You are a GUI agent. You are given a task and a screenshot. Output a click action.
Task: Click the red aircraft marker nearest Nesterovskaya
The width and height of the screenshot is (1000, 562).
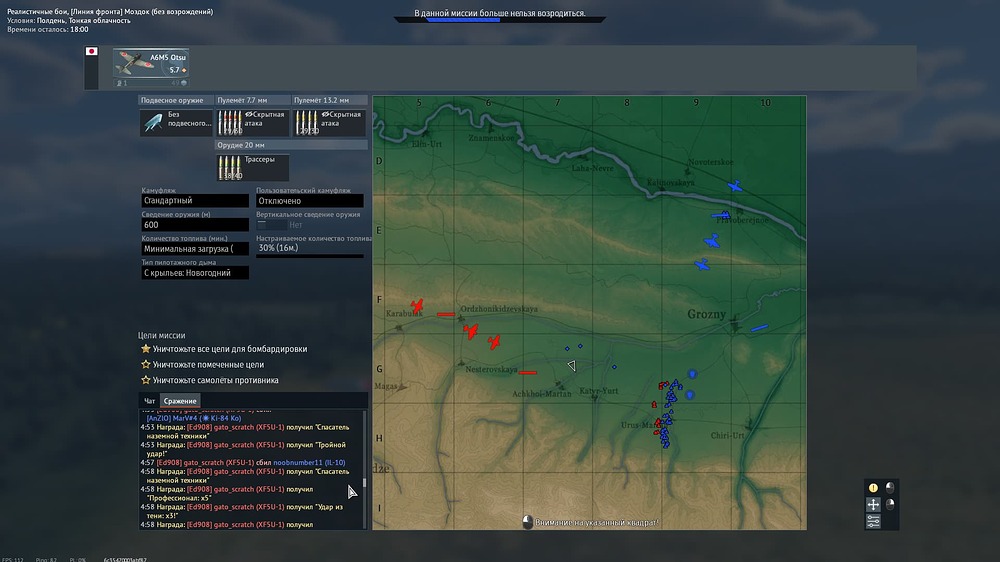[x=494, y=343]
